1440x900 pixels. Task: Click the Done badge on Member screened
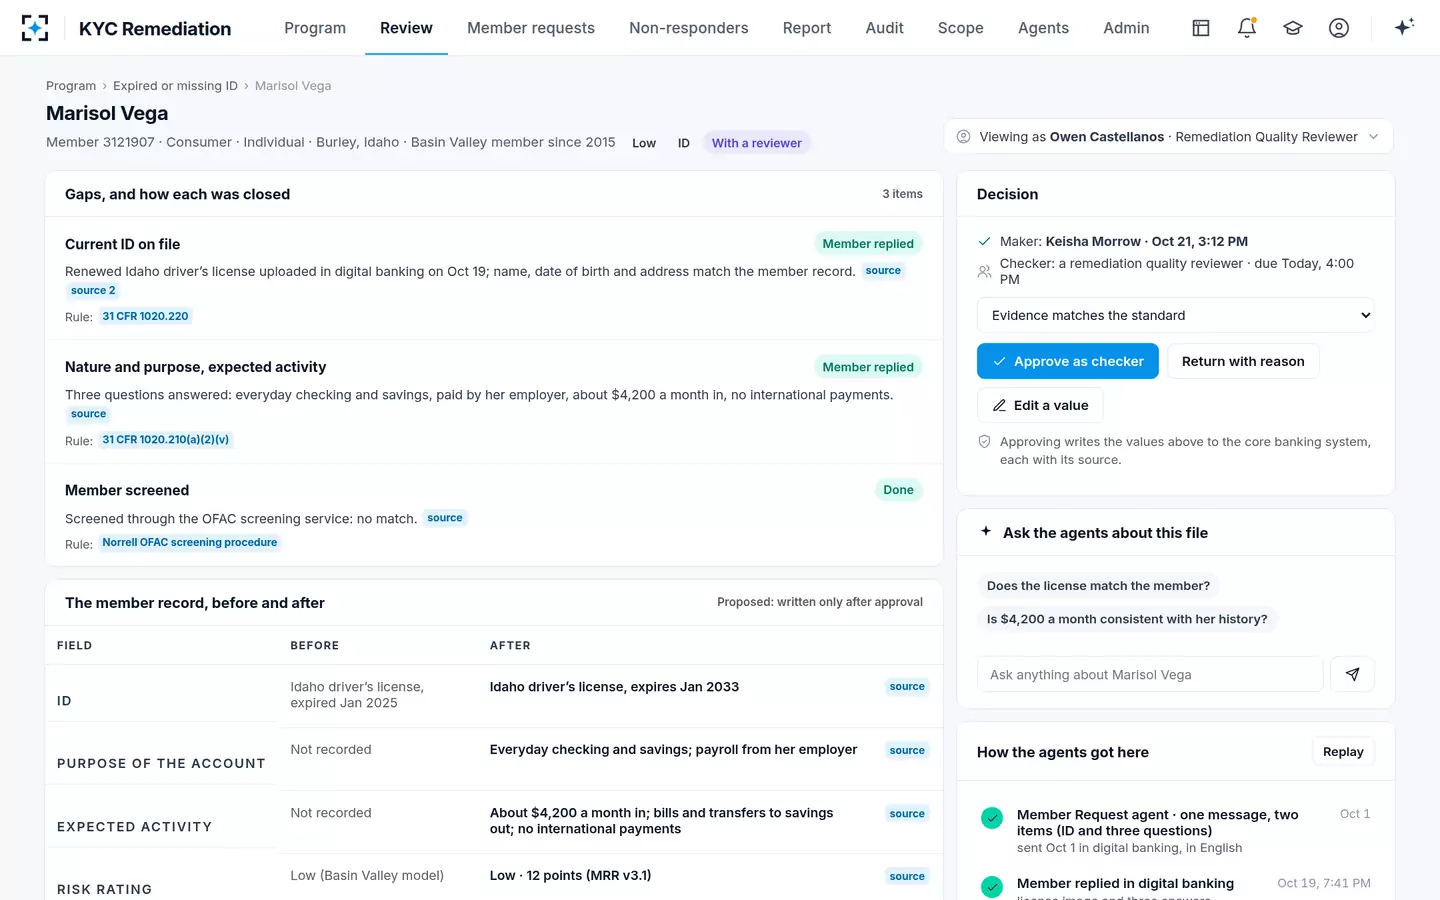898,490
